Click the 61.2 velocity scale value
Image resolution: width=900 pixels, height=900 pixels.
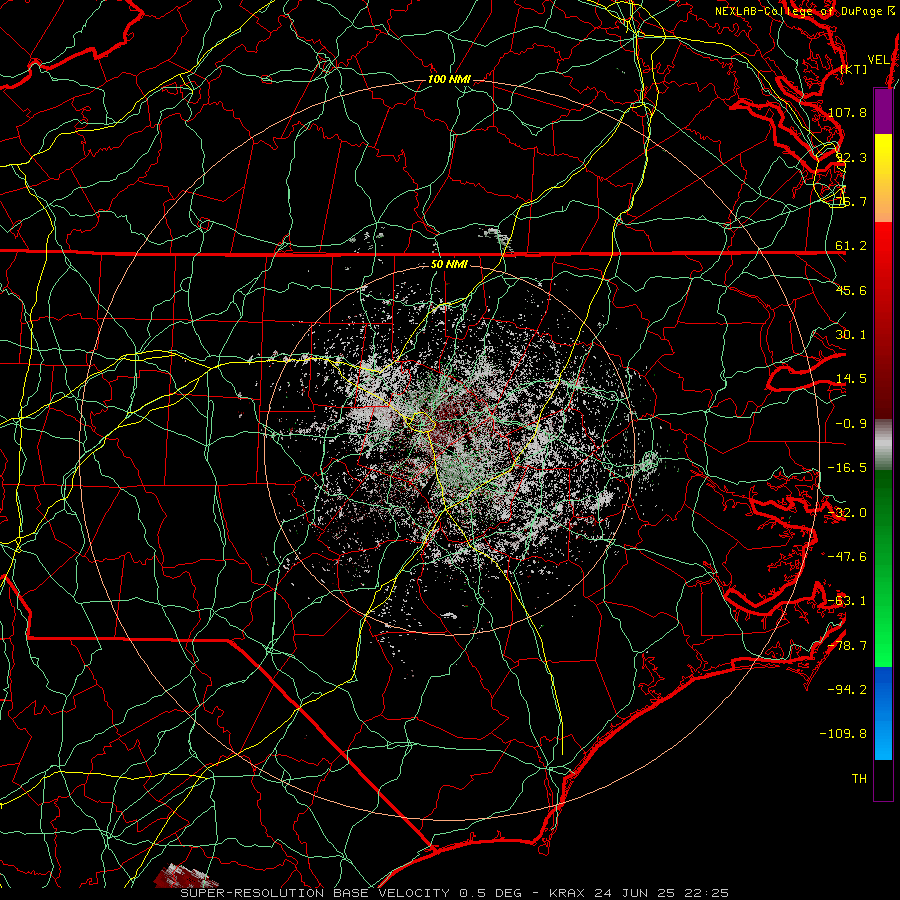851,246
